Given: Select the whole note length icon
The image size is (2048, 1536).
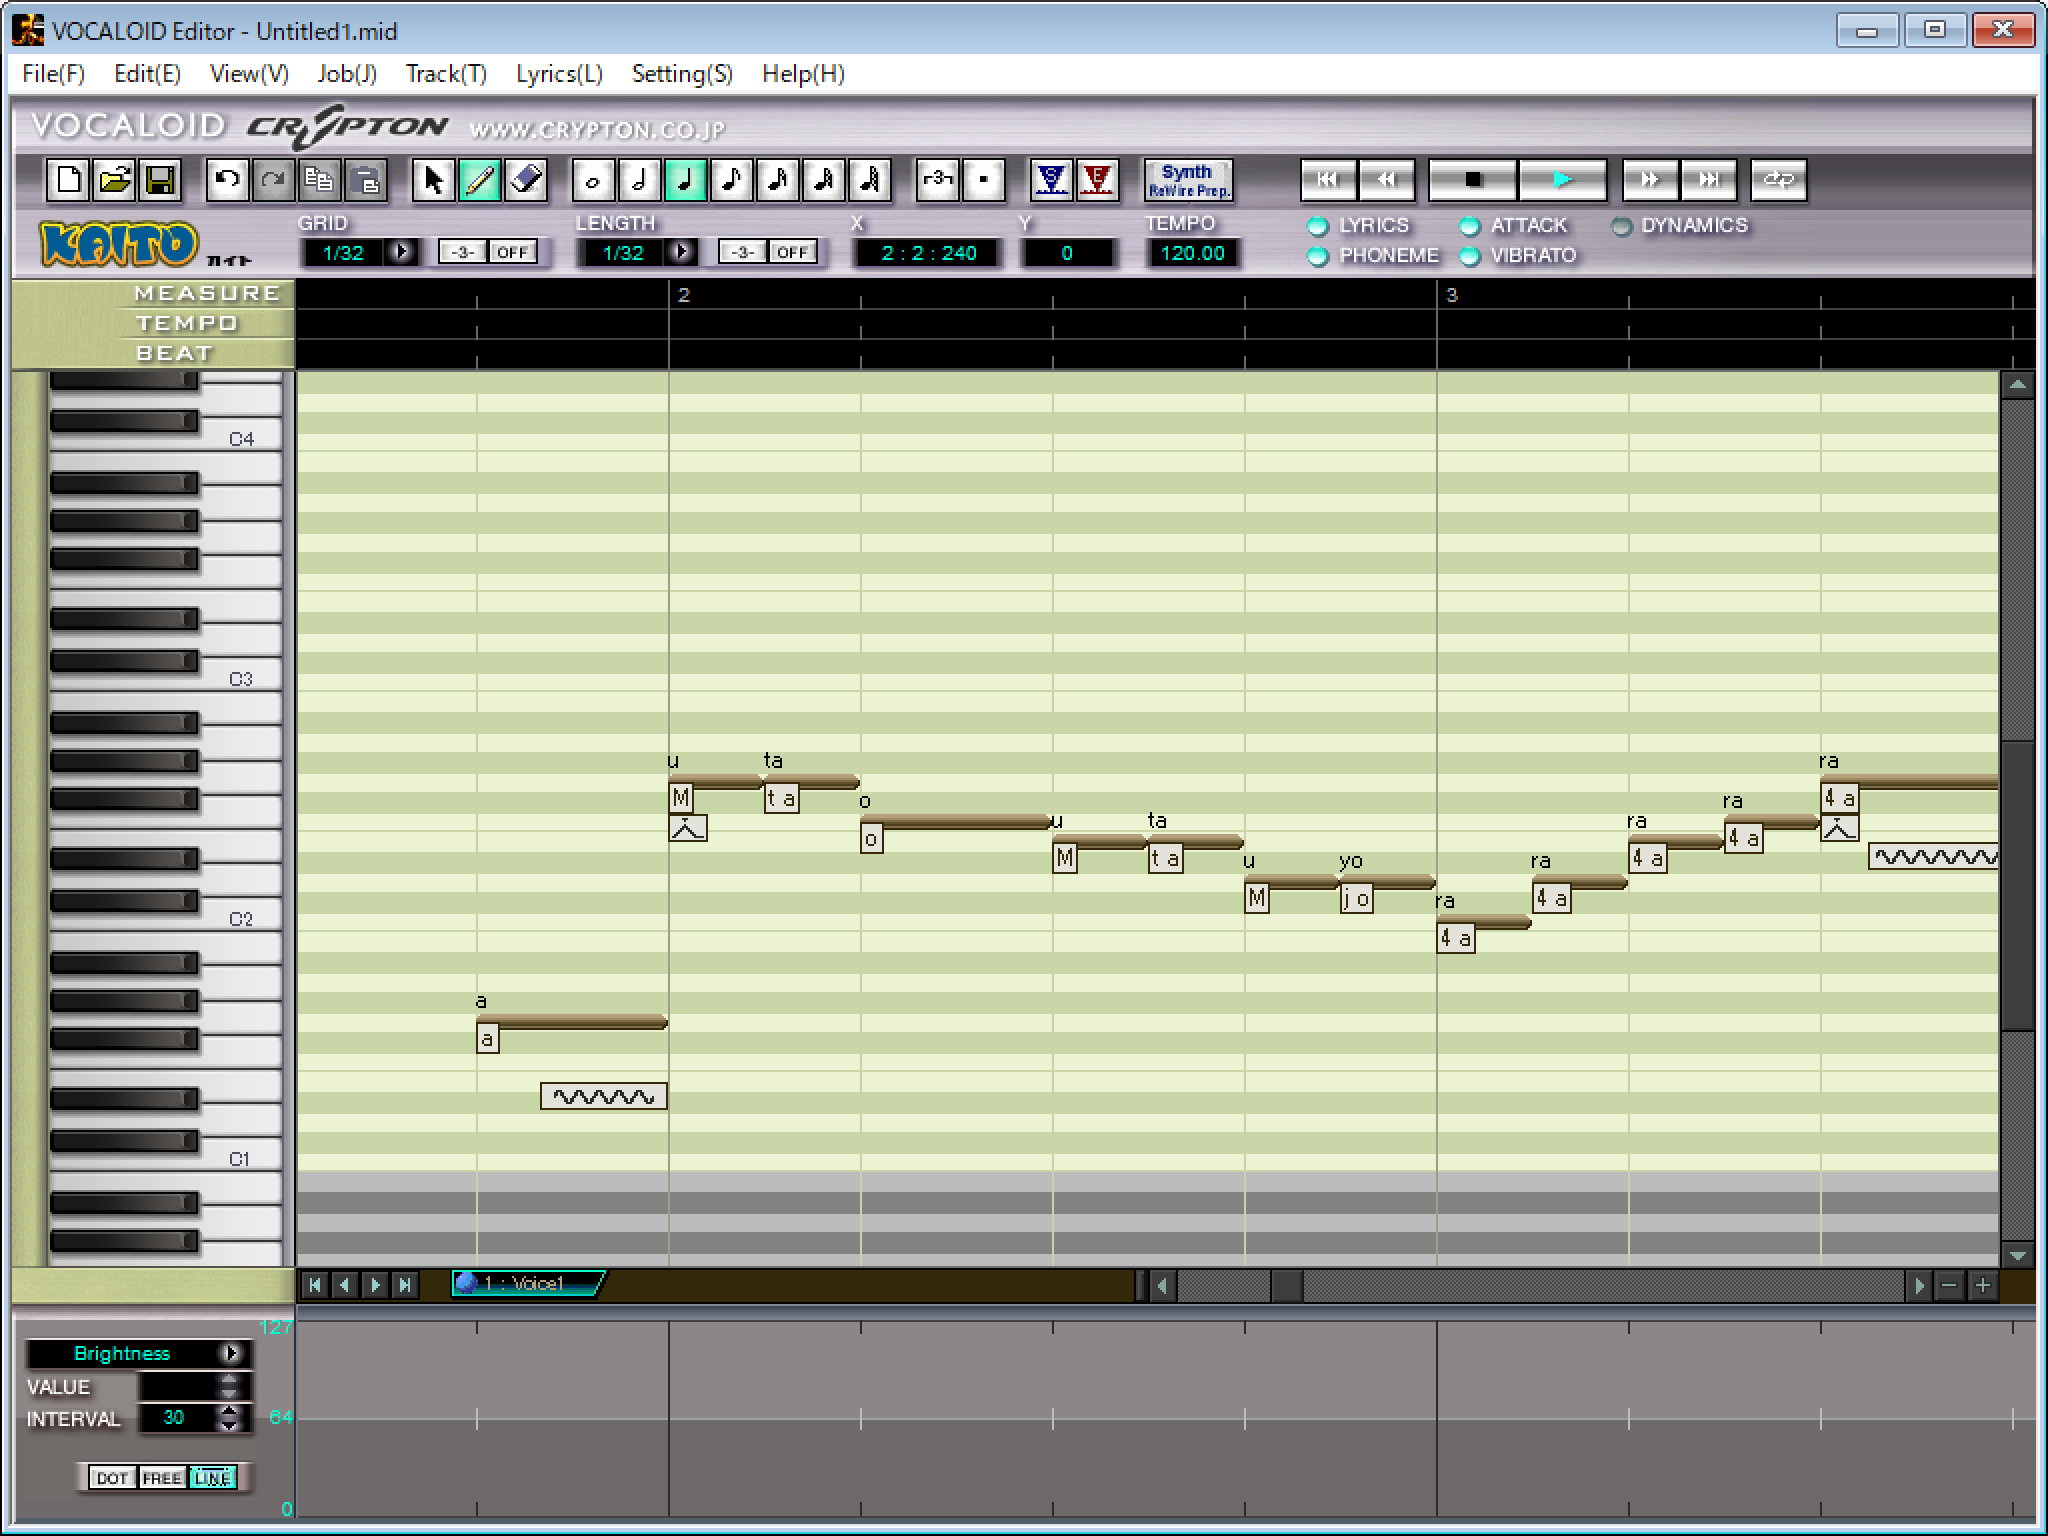Looking at the screenshot, I should [593, 180].
